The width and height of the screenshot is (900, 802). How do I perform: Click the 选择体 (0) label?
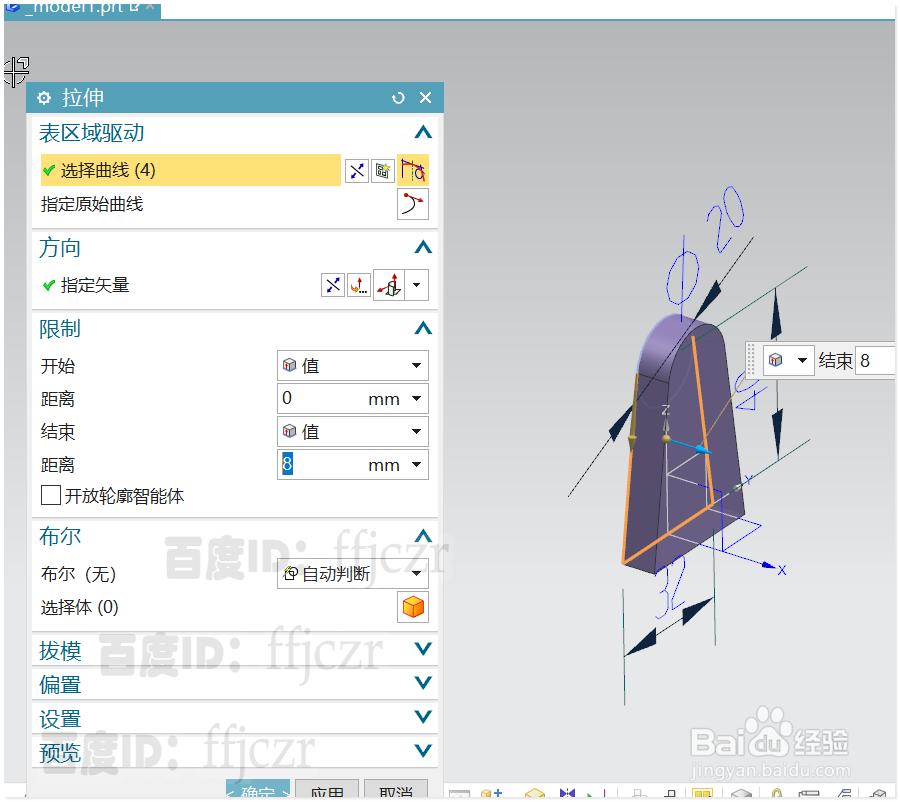[80, 607]
